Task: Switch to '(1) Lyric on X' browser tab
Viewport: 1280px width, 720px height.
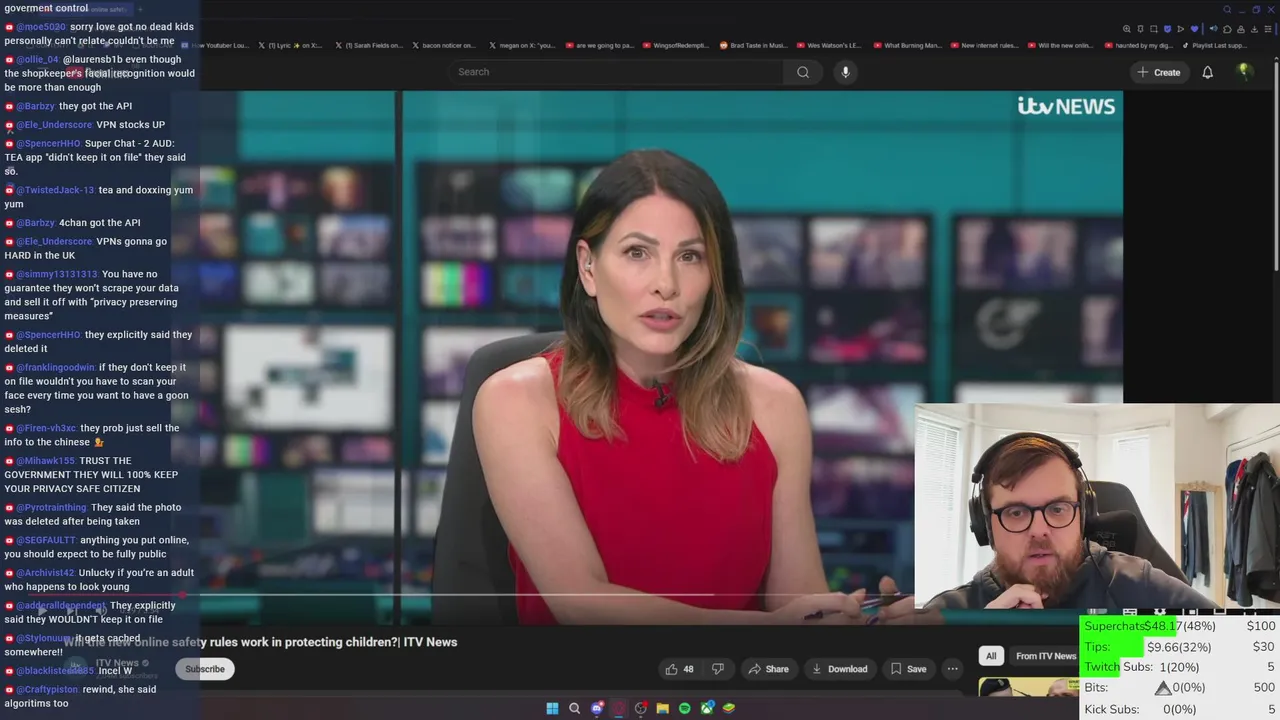Action: point(292,45)
